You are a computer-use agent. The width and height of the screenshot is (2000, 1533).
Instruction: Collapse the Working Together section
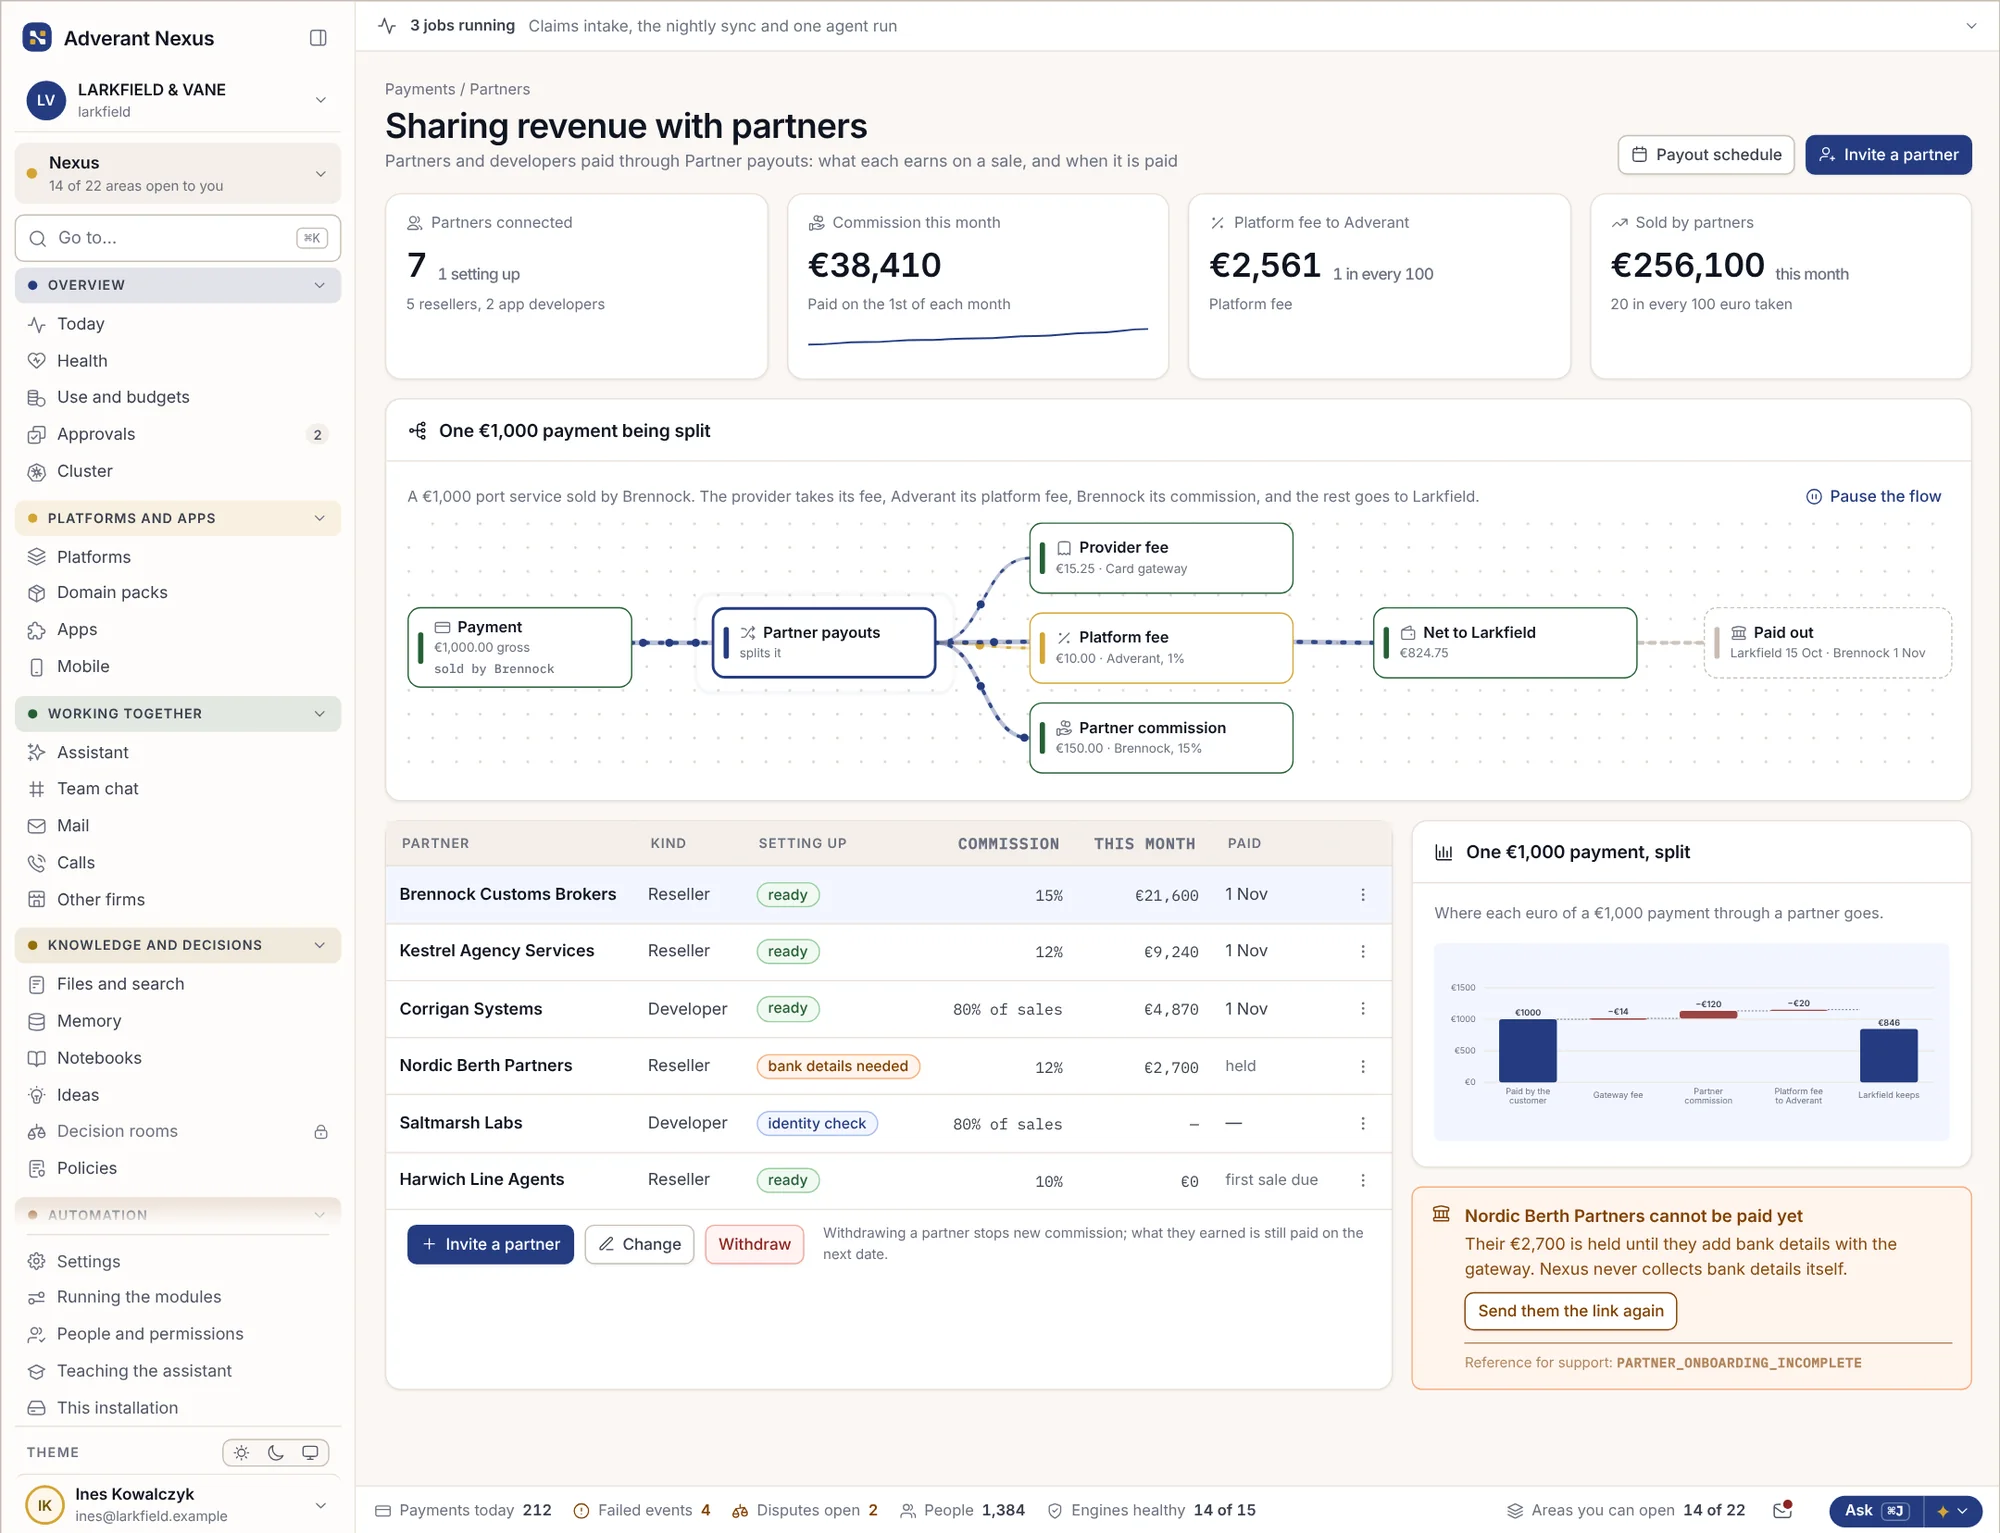point(178,714)
